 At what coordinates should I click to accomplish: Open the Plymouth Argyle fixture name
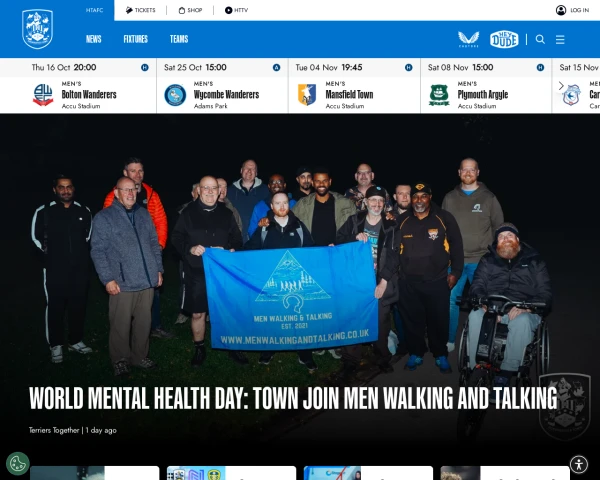coord(483,94)
